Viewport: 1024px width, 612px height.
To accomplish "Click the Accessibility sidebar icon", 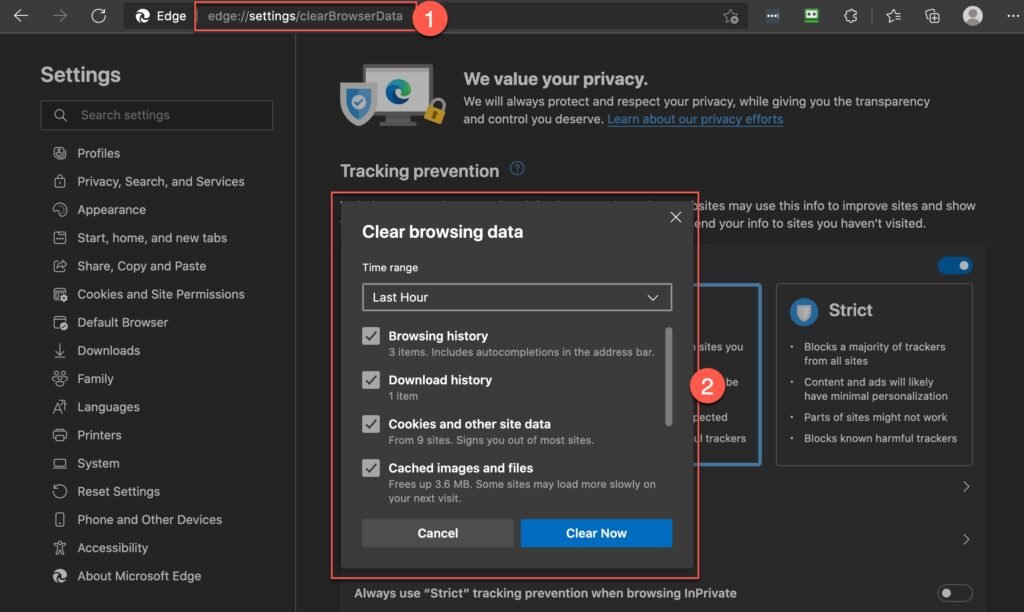I will (x=59, y=547).
